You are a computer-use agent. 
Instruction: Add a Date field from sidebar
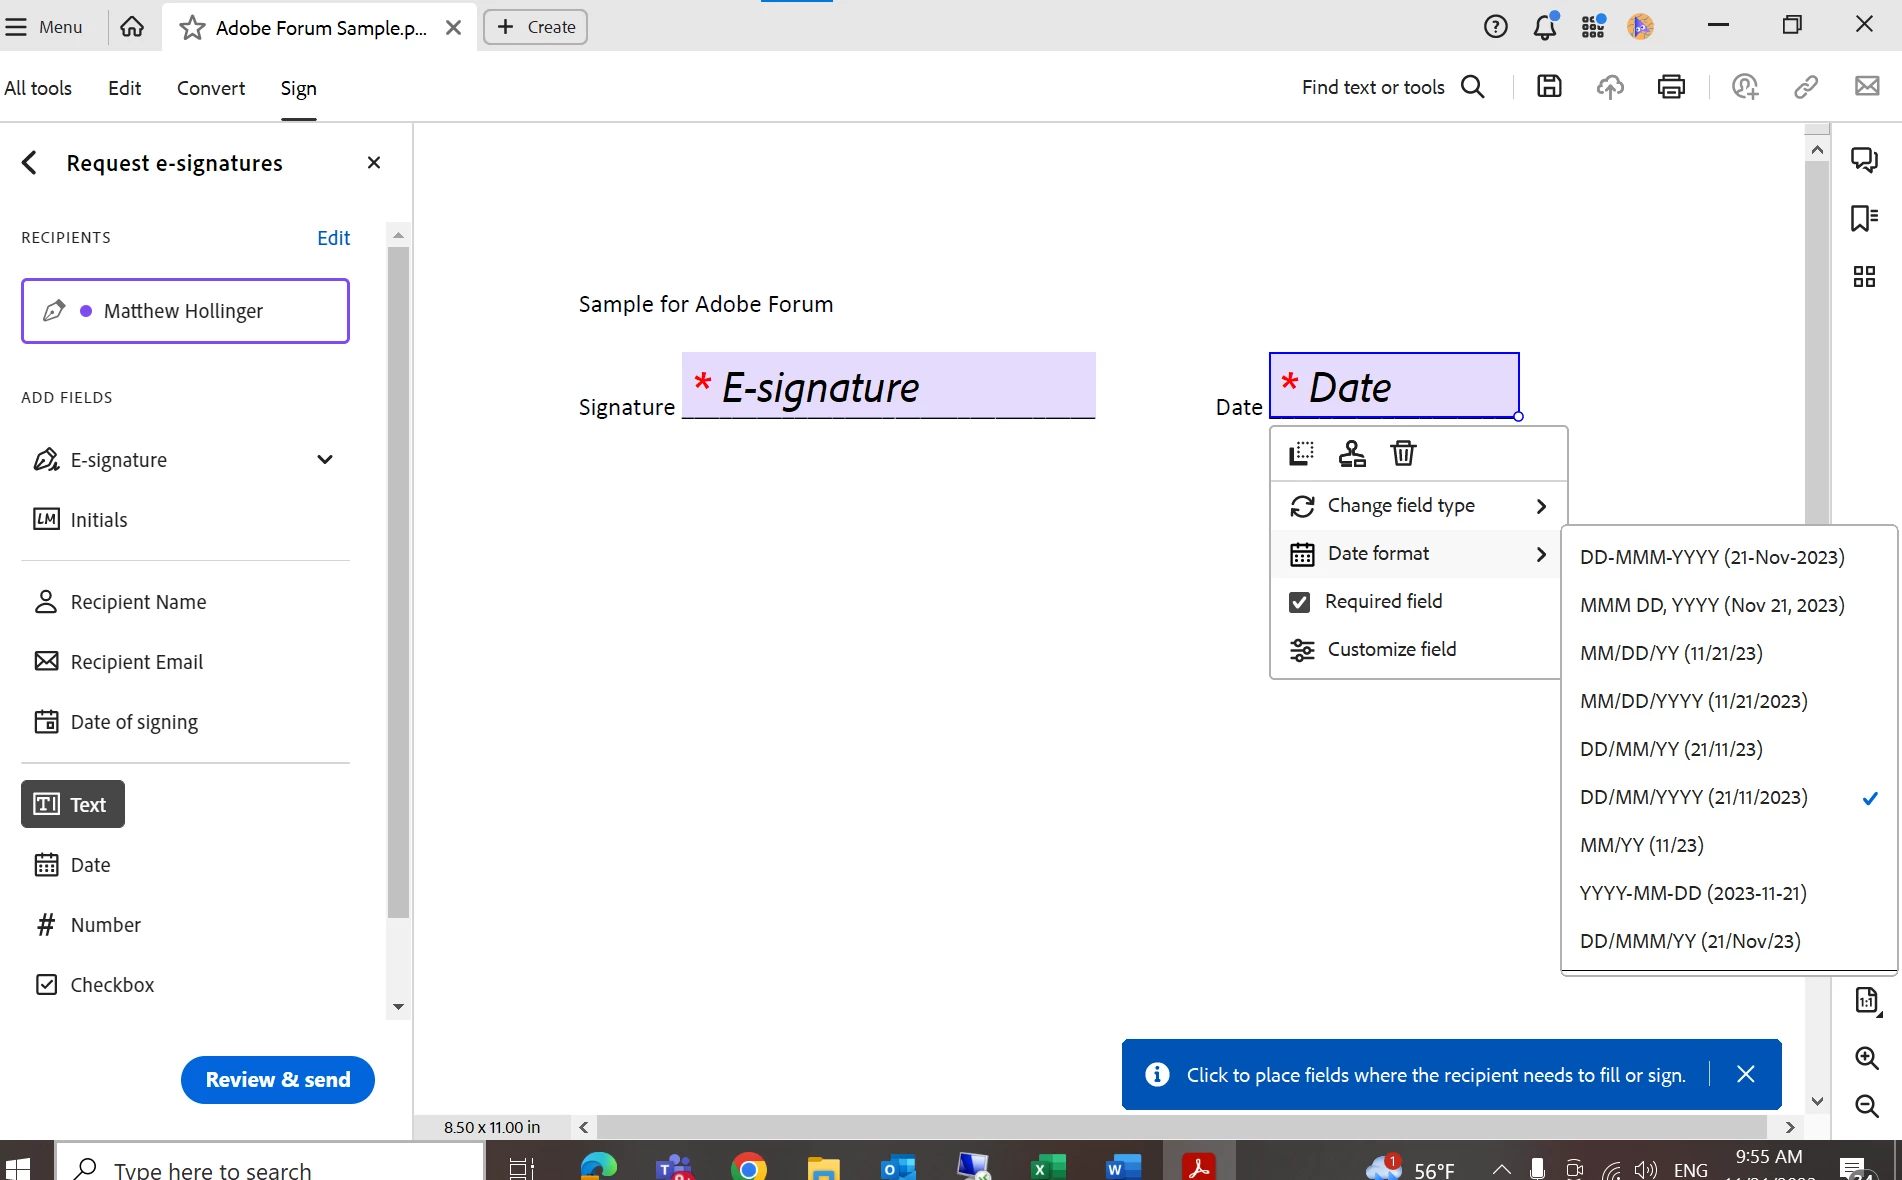[x=72, y=865]
